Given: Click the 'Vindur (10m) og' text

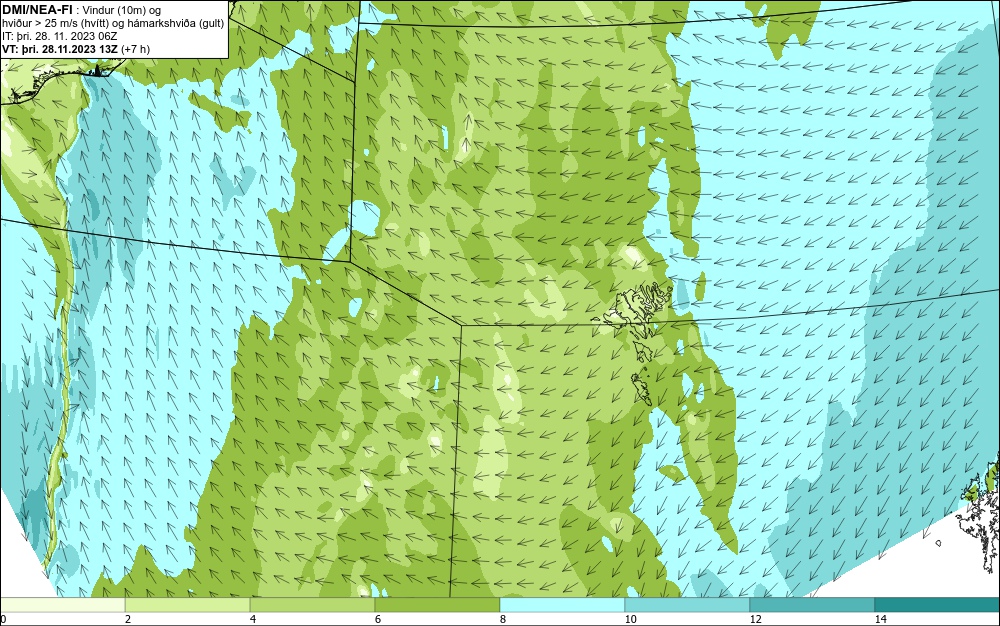Looking at the screenshot, I should (x=122, y=10).
